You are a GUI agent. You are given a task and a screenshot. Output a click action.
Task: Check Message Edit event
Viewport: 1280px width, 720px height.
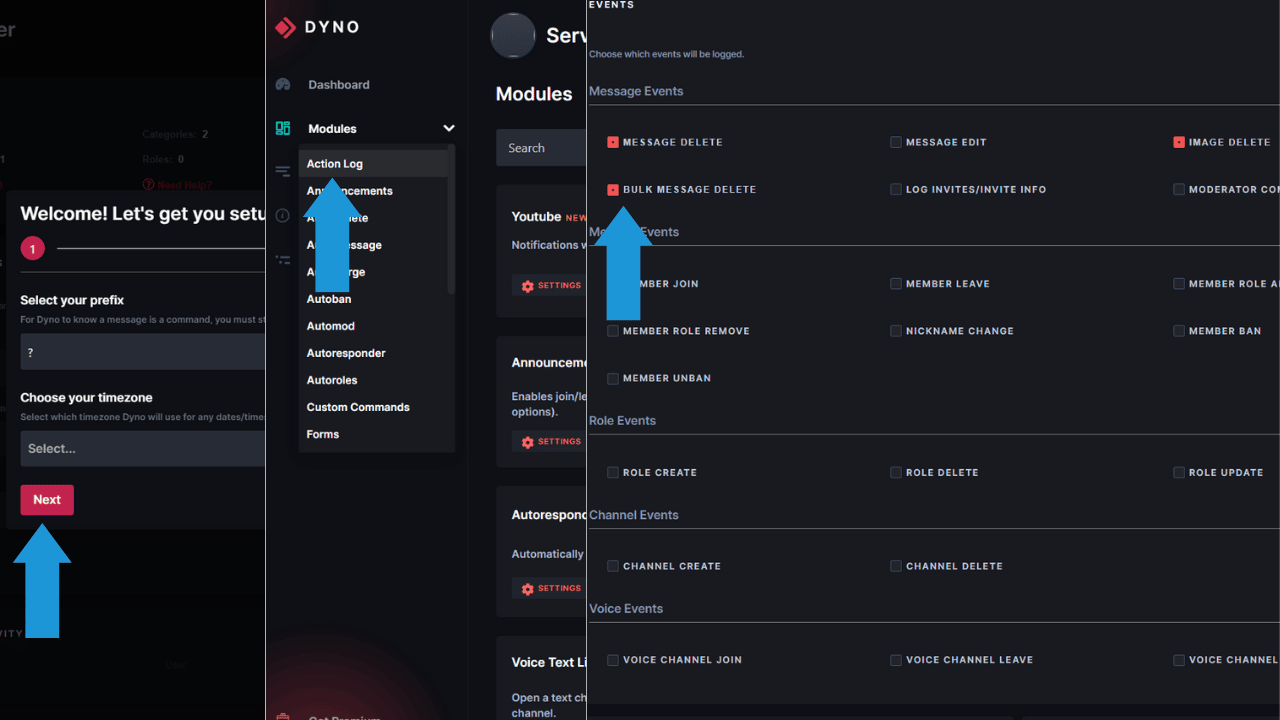tap(896, 142)
